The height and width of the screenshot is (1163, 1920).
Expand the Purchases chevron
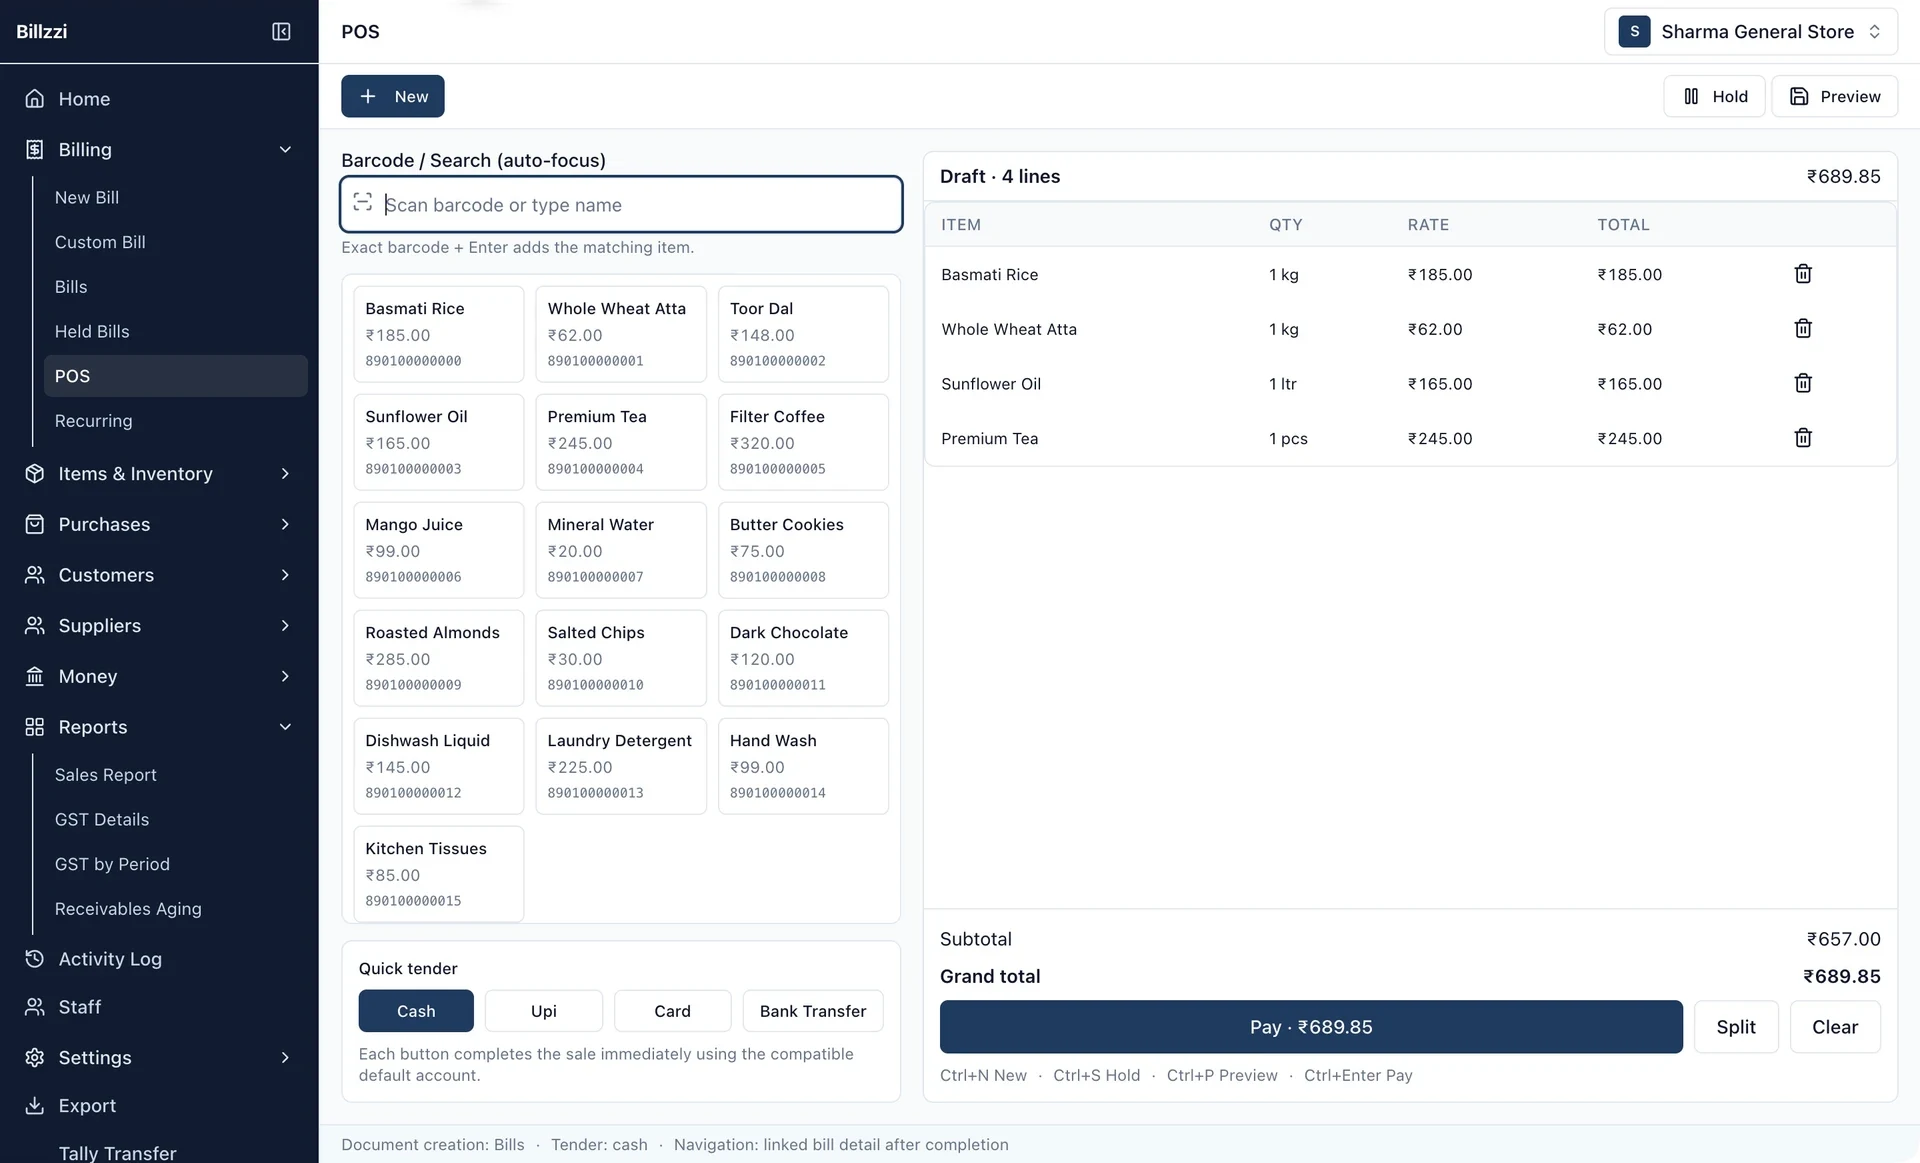pos(285,525)
